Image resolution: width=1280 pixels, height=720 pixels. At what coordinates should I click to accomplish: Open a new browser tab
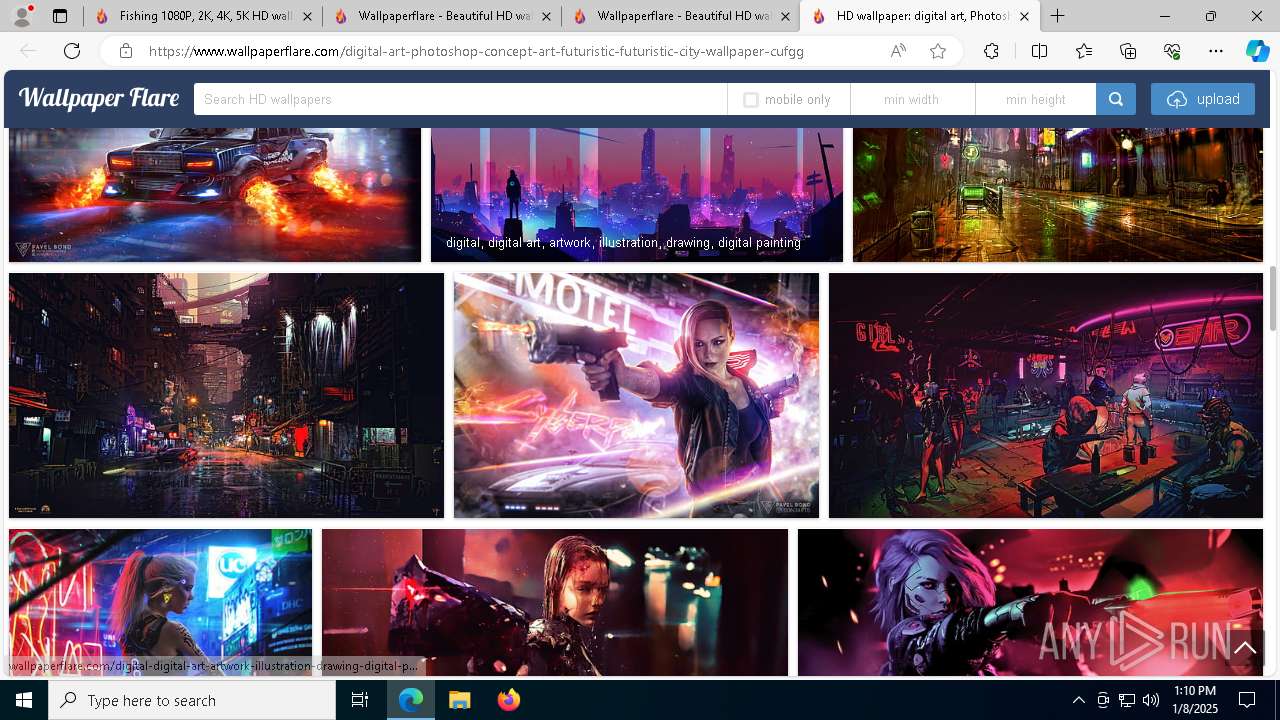[1057, 16]
